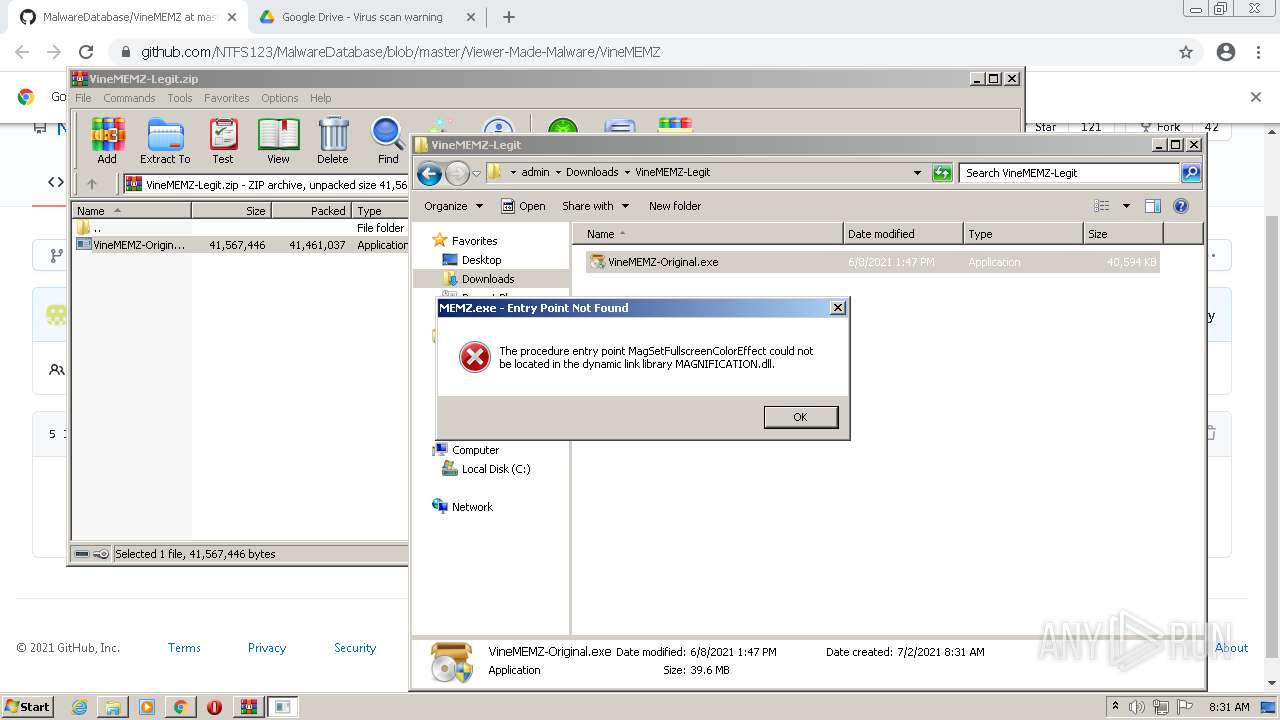Viewport: 1280px width, 720px height.
Task: Select Downloads in Explorer's sidebar
Action: click(x=488, y=279)
